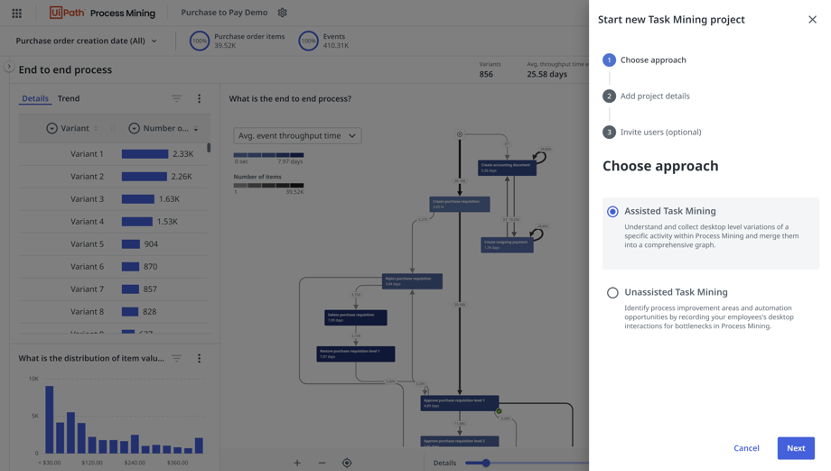The width and height of the screenshot is (831, 471).
Task: Open three-dot menu of item value distribution chart
Action: click(x=199, y=359)
